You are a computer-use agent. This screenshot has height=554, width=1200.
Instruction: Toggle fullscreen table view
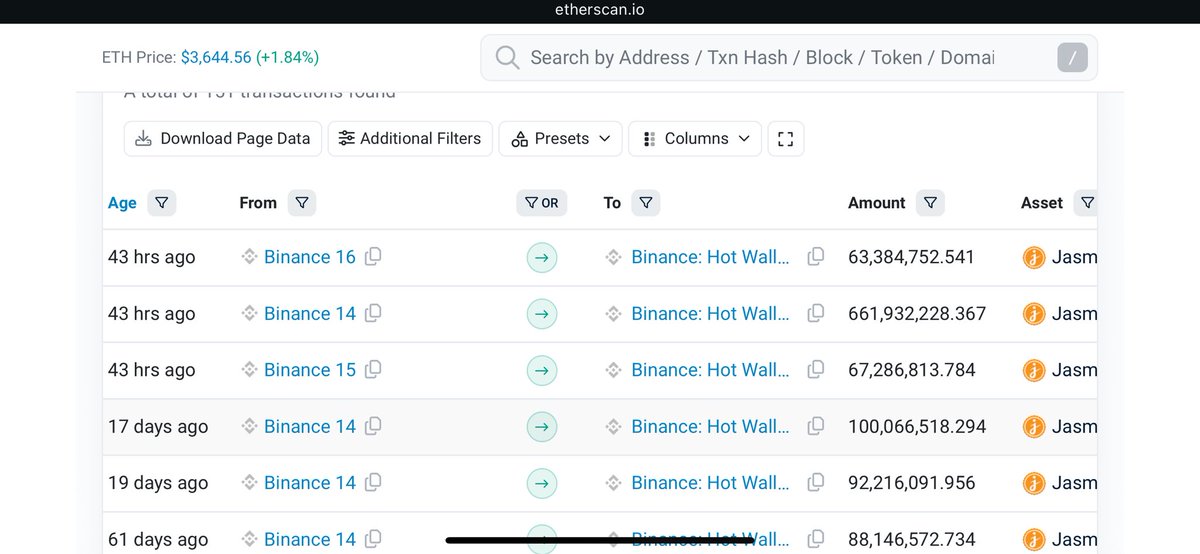(786, 138)
